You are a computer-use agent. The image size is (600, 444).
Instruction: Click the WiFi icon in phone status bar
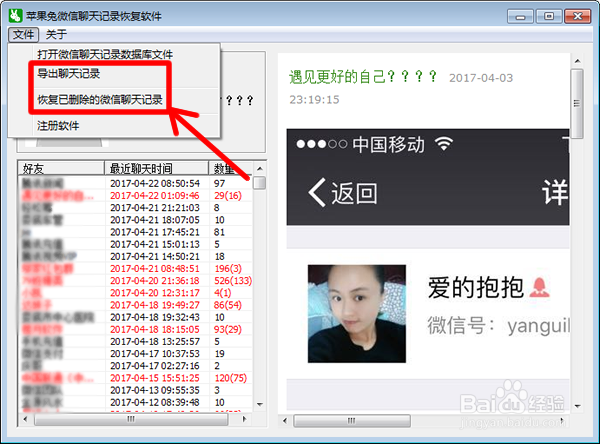click(x=443, y=144)
